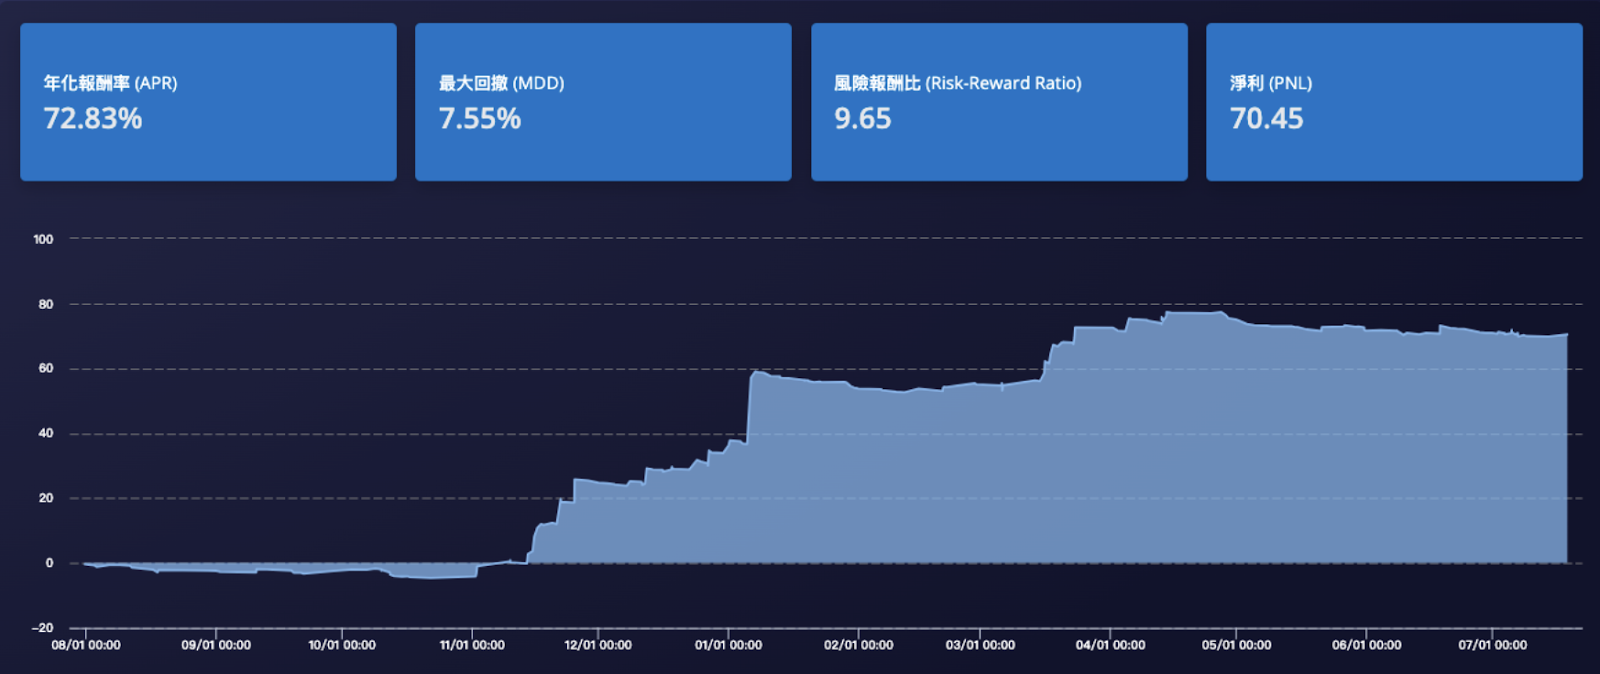Select the 最大回撤 (MDD) card
The width and height of the screenshot is (1600, 674).
pyautogui.click(x=603, y=102)
